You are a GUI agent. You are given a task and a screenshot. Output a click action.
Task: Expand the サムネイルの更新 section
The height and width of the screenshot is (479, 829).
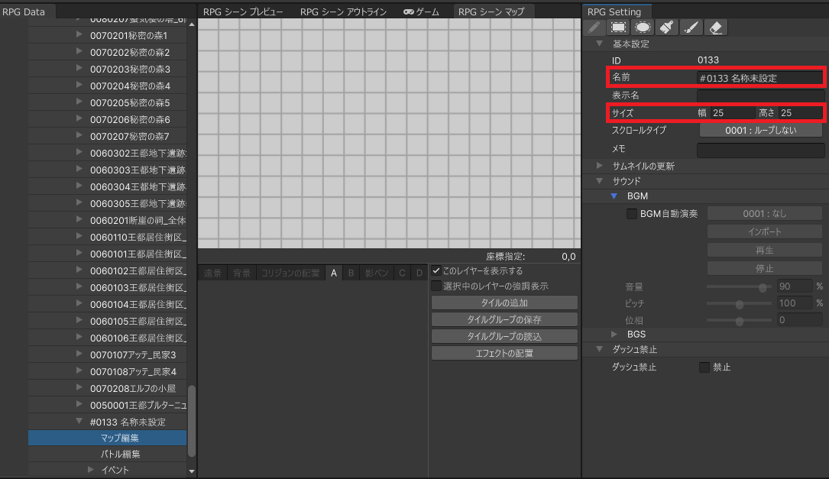[600, 165]
